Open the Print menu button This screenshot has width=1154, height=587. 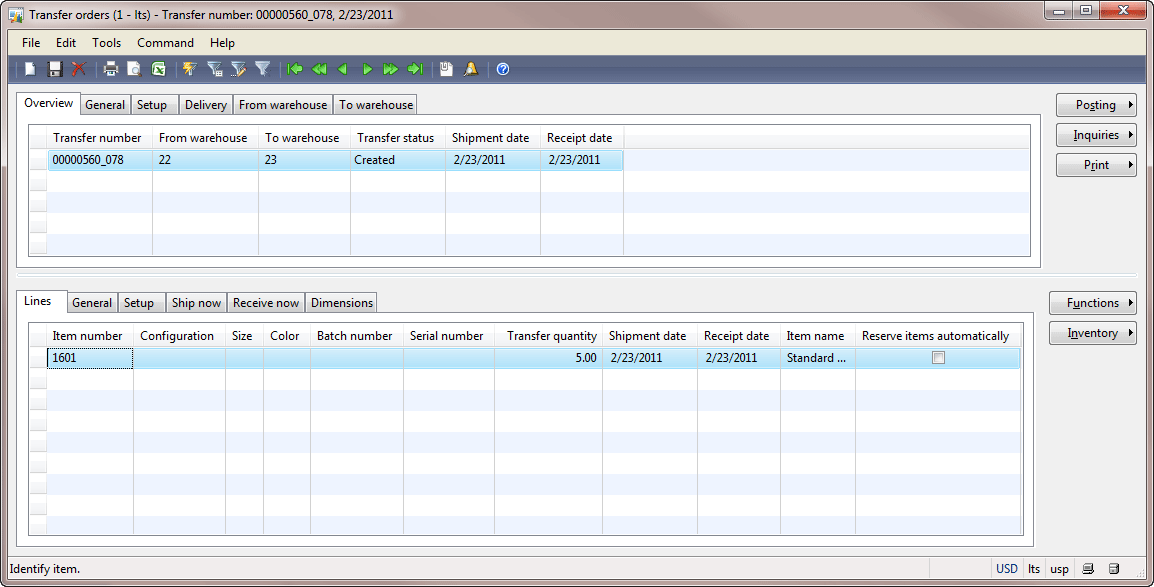click(1096, 166)
